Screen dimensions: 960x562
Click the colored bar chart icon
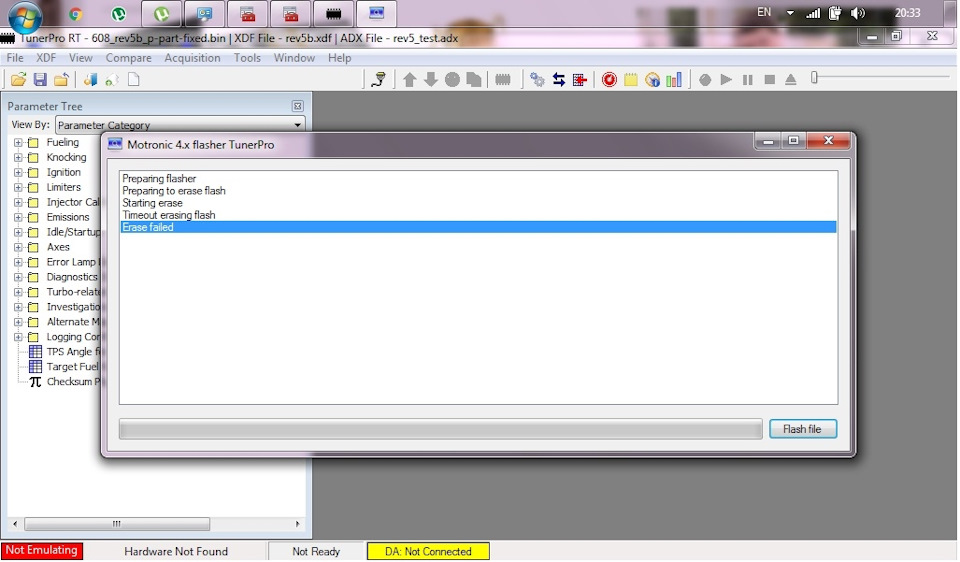(x=673, y=80)
